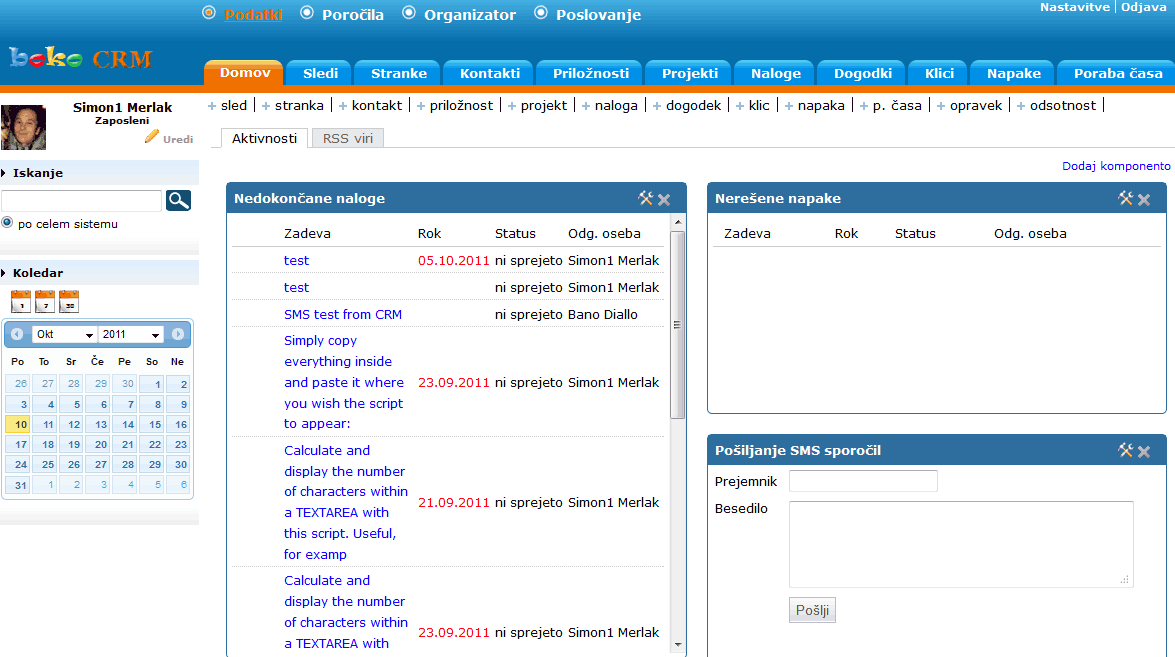This screenshot has width=1175, height=657.
Task: Toggle 'po celem sistemu' search option
Action: pyautogui.click(x=8, y=223)
